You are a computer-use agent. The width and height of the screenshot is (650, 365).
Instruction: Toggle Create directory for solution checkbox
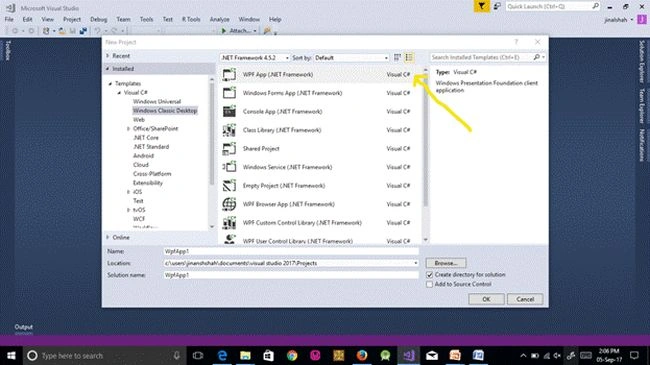pyautogui.click(x=429, y=275)
